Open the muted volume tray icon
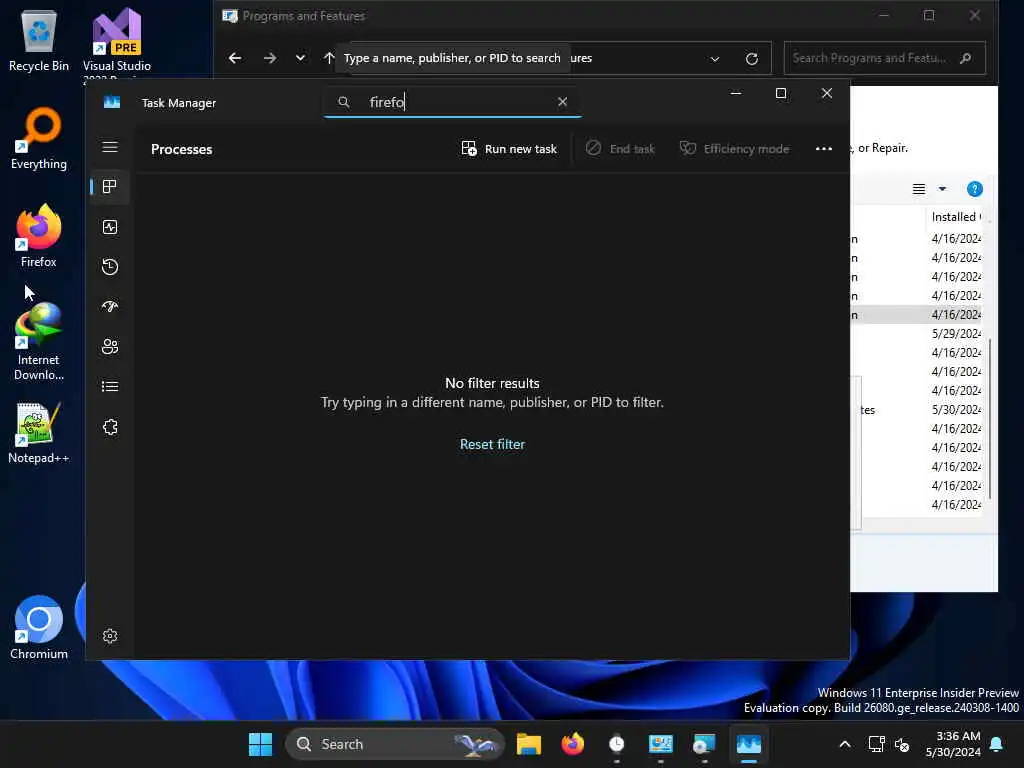This screenshot has height=768, width=1024. point(902,744)
